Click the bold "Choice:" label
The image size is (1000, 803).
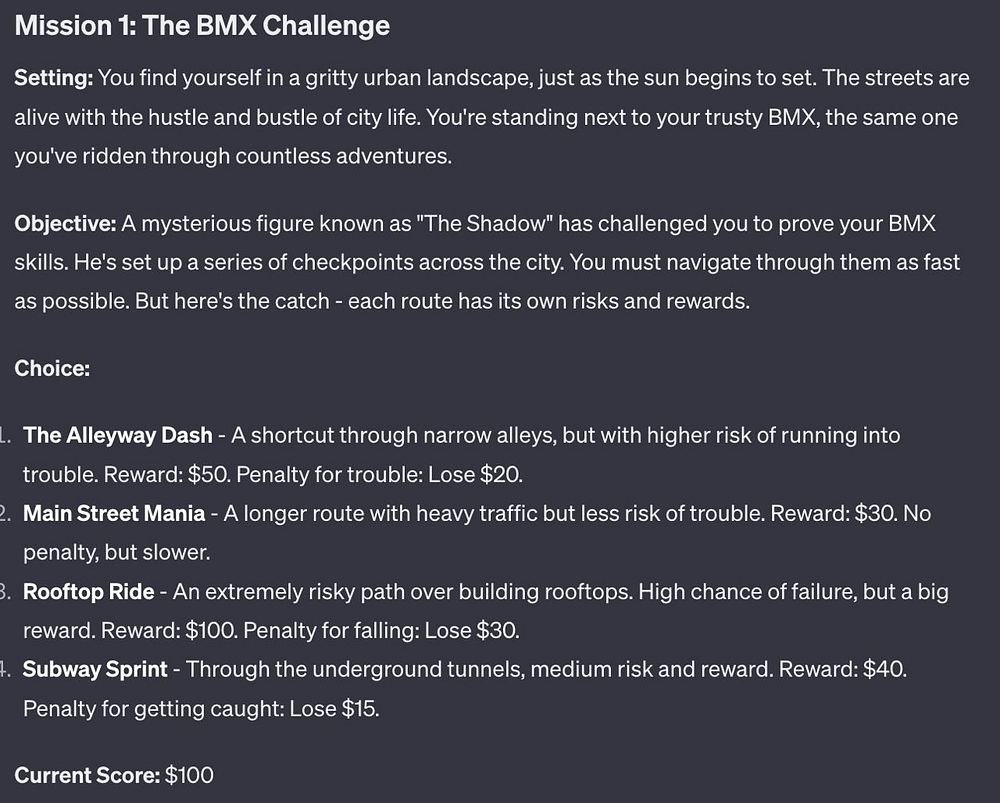[x=52, y=368]
